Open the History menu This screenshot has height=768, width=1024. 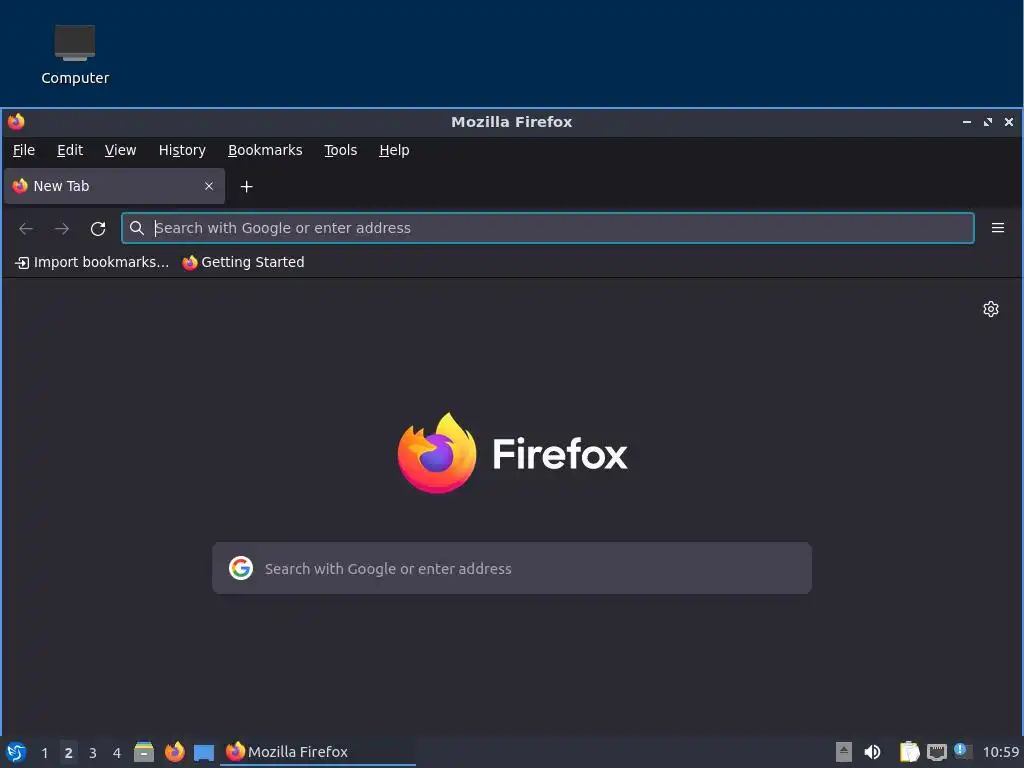coord(182,150)
